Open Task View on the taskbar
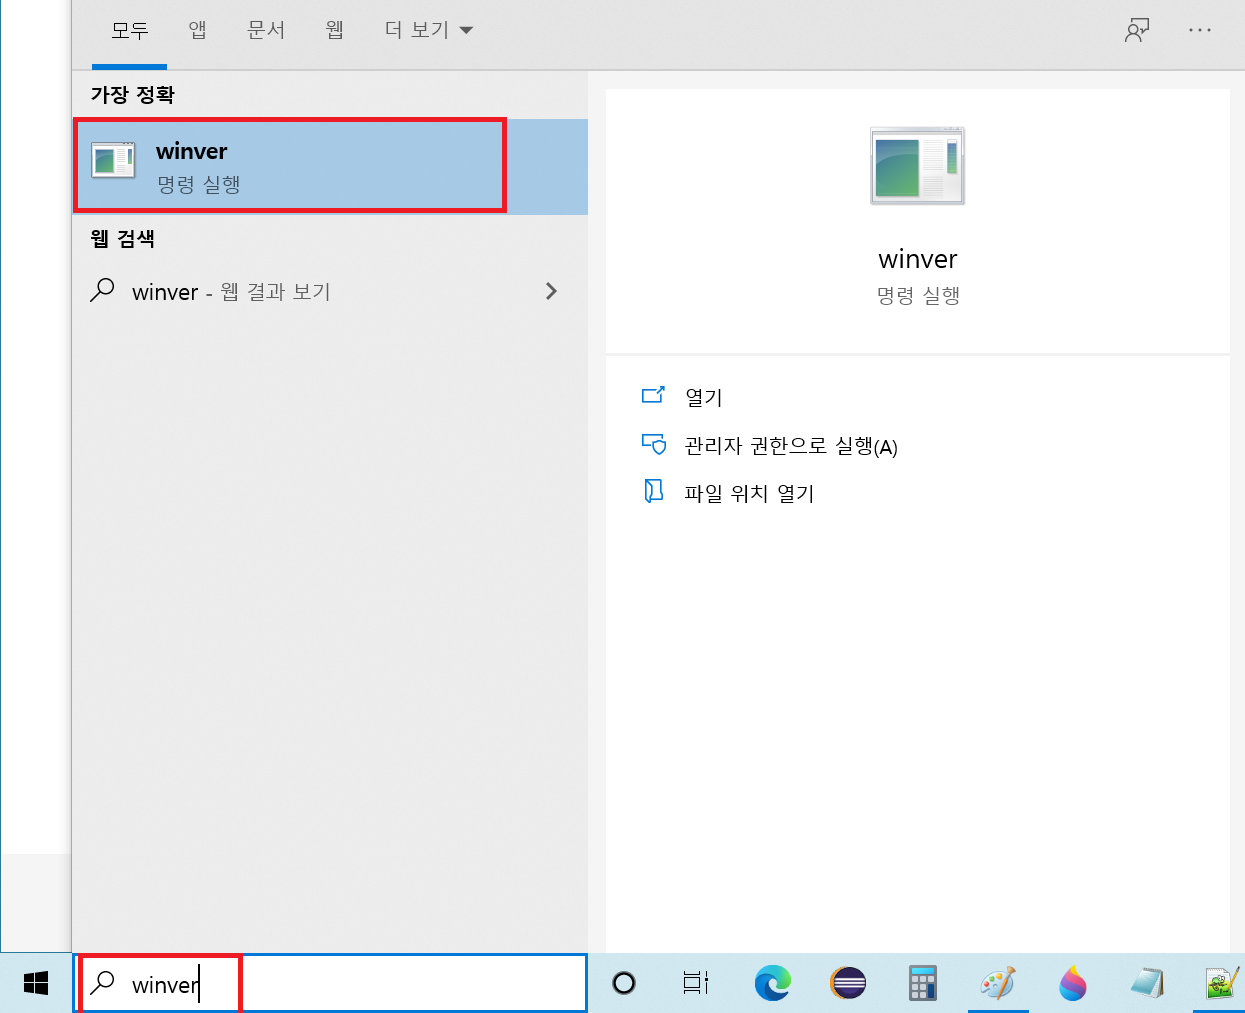The height and width of the screenshot is (1013, 1245). coord(696,984)
